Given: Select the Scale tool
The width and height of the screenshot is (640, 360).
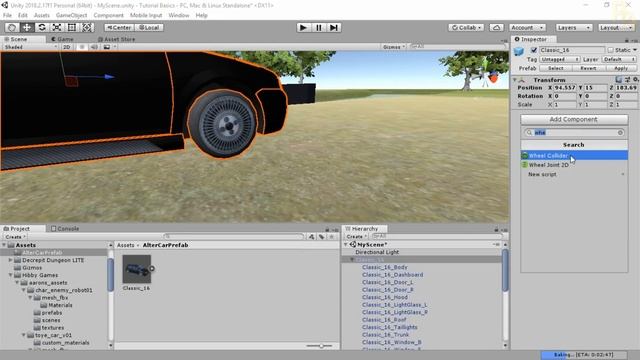Looking at the screenshot, I should [x=57, y=27].
